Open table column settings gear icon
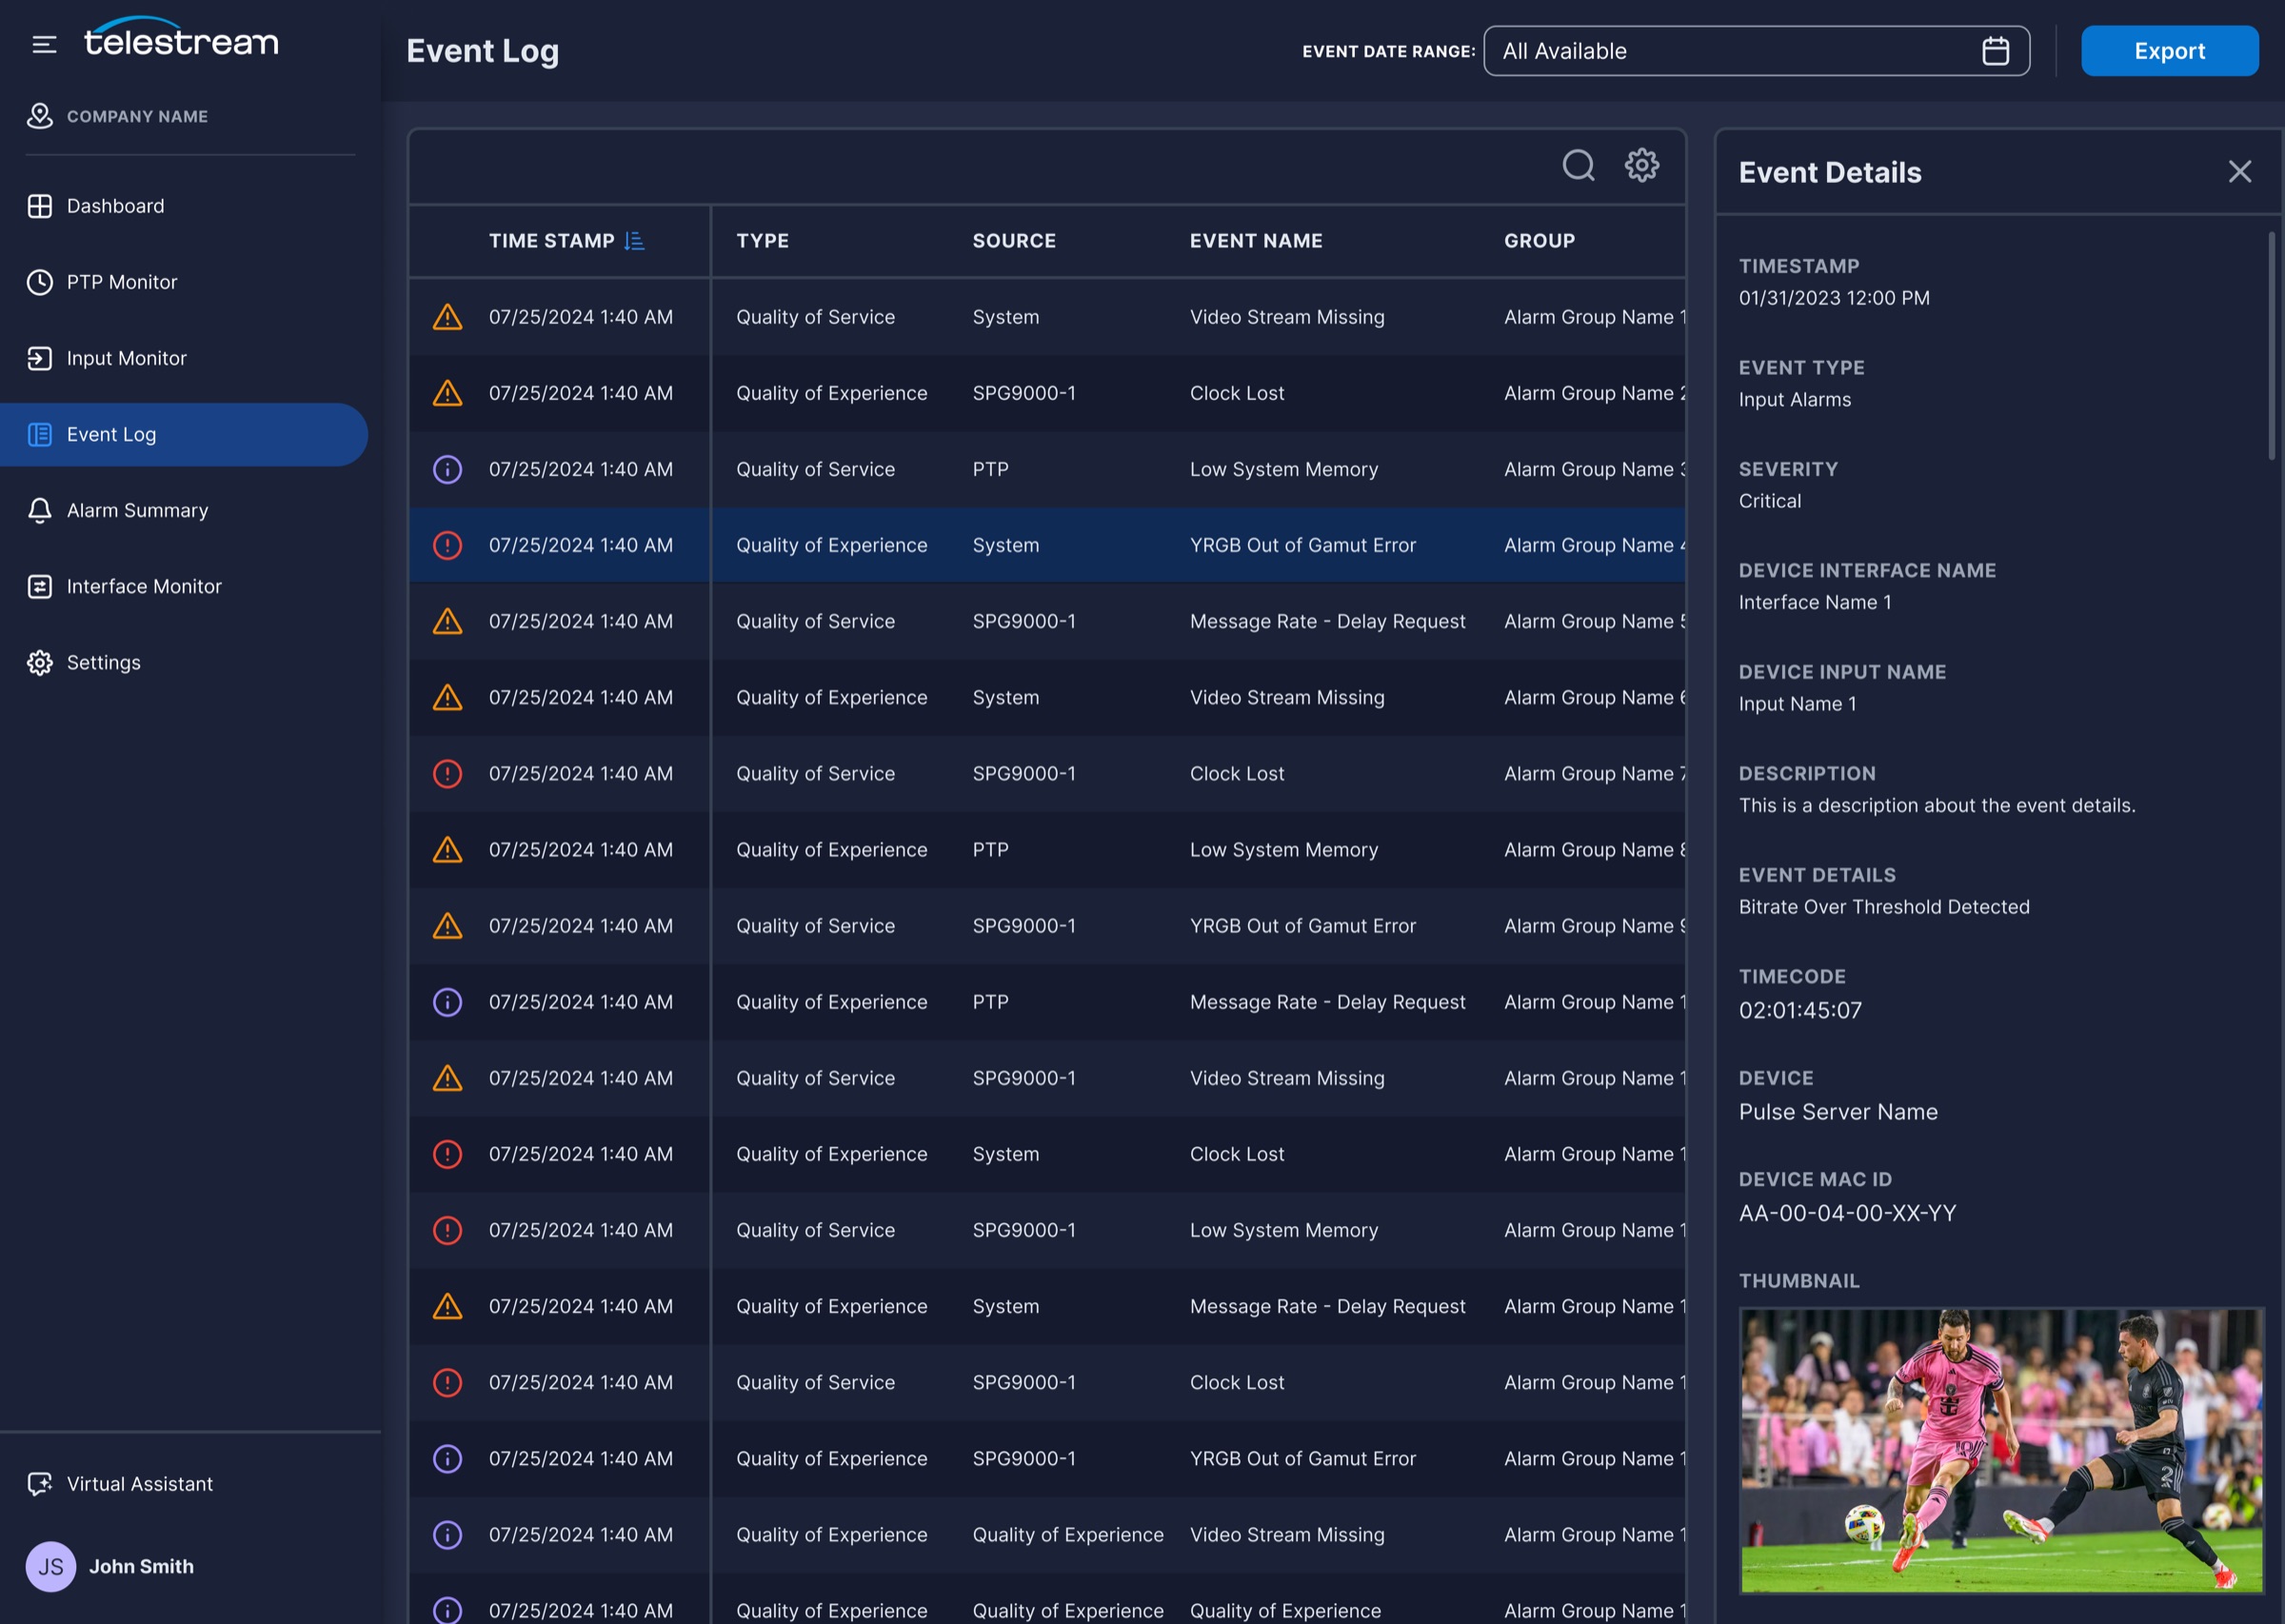 click(1641, 165)
